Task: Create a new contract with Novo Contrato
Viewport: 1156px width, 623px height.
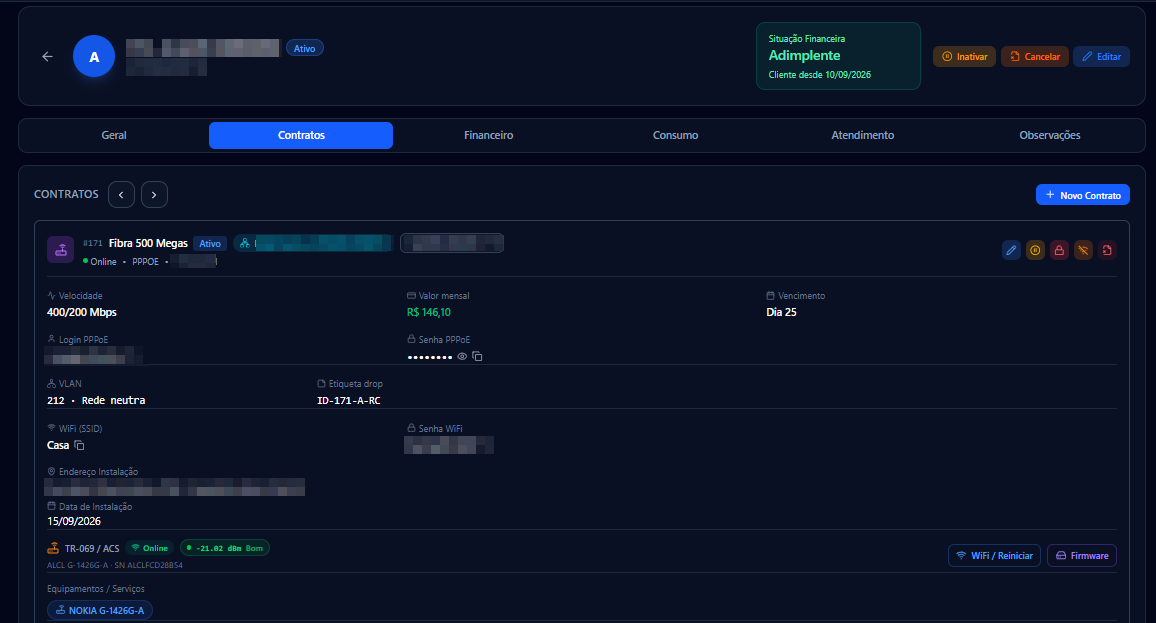Action: (x=1082, y=195)
